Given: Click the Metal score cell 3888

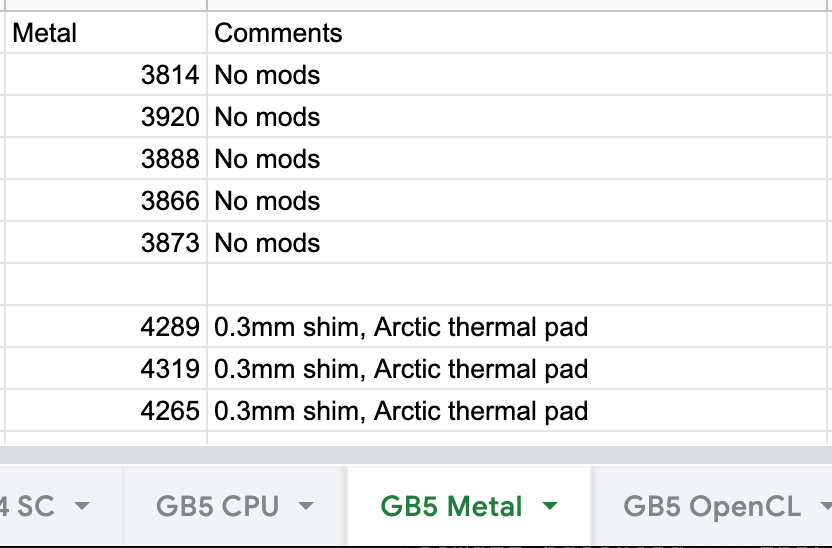Looking at the screenshot, I should 105,159.
